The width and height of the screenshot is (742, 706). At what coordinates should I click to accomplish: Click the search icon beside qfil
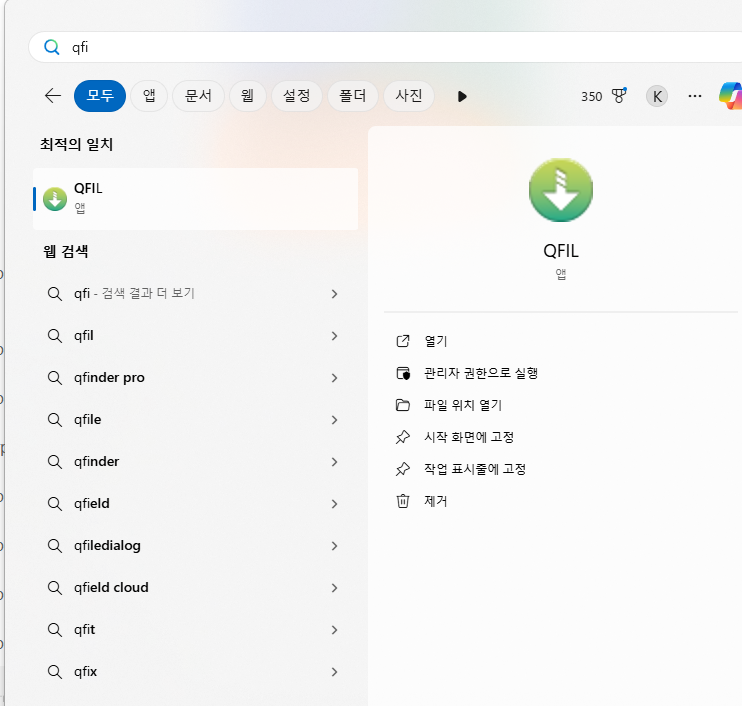pos(55,336)
